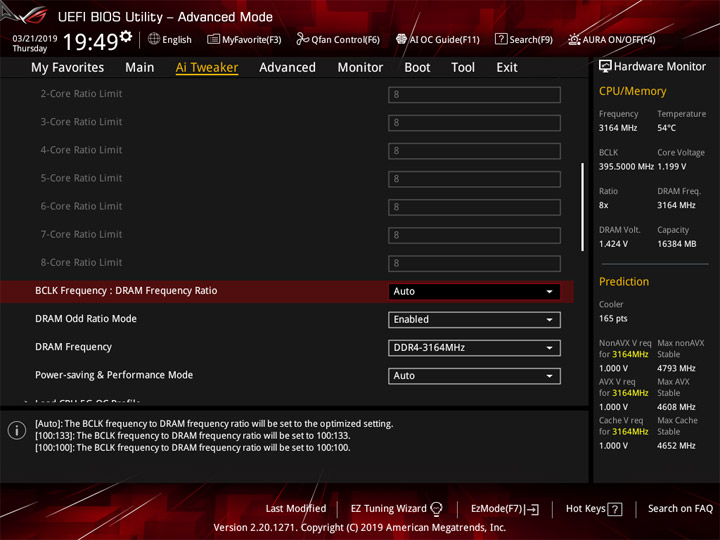Click the 4-Core Ratio Limit field
The width and height of the screenshot is (720, 540).
474,151
